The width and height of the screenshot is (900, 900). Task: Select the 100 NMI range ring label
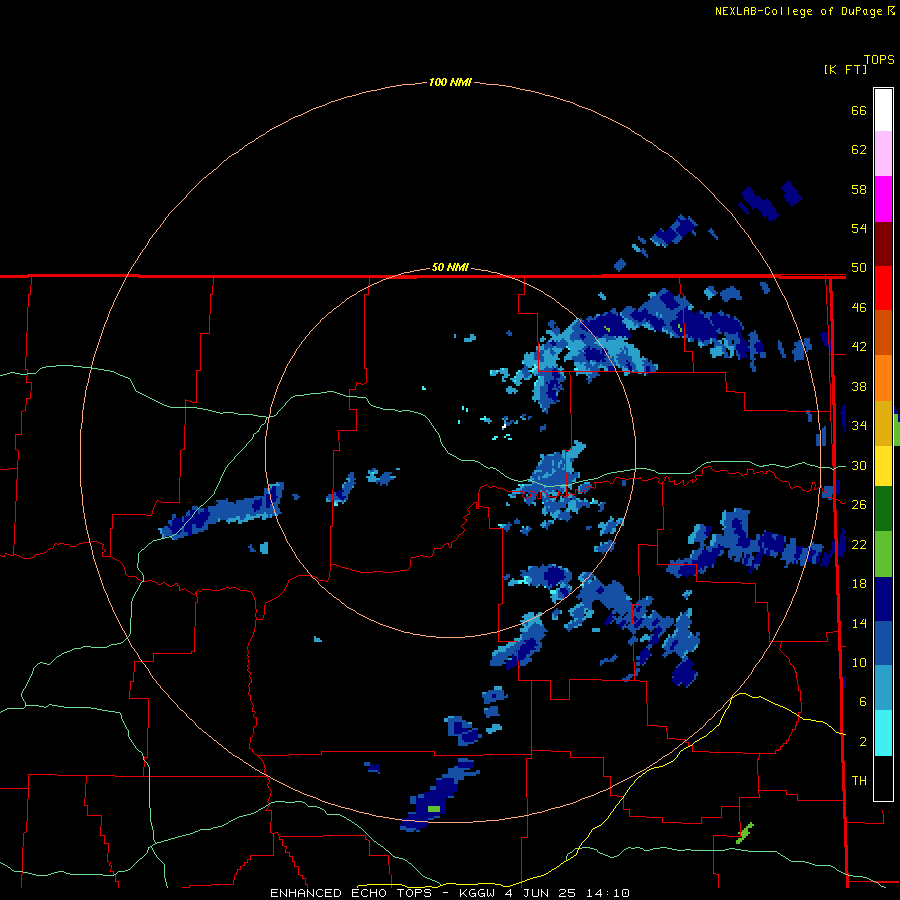coord(450,83)
